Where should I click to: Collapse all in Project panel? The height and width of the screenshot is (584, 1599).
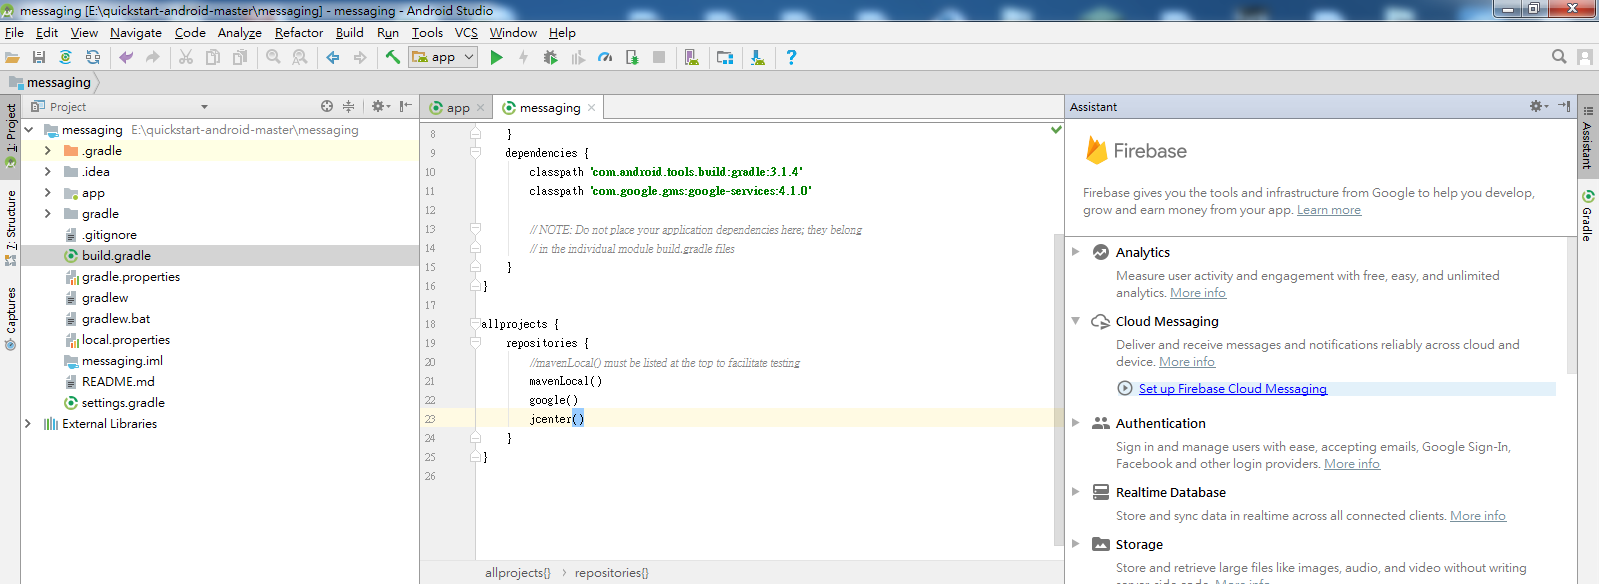coord(348,106)
